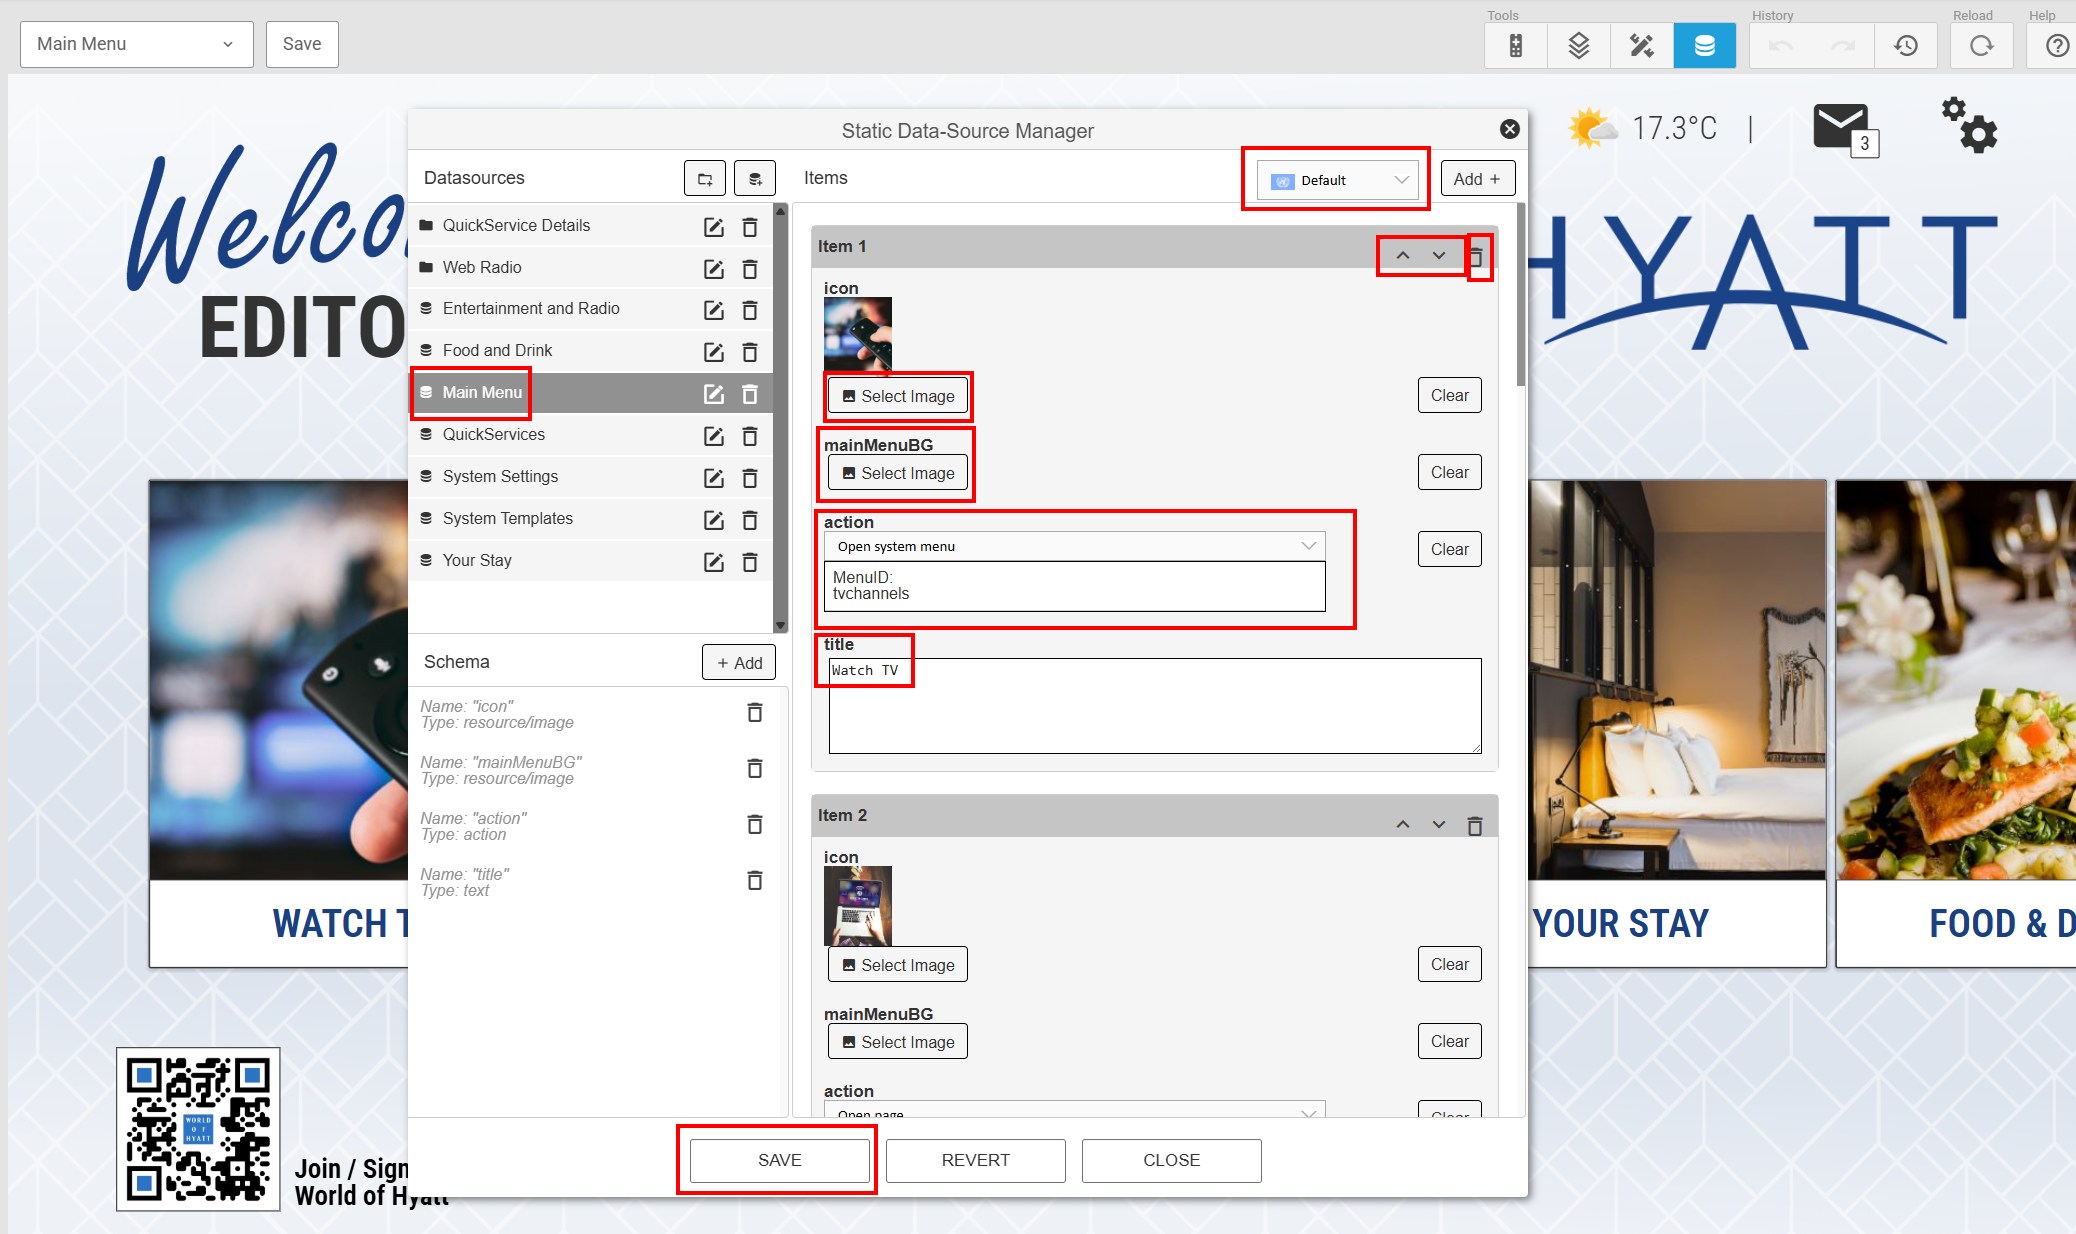Viewport: 2076px width, 1234px height.
Task: Toggle the datasource manager tool
Action: pyautogui.click(x=1704, y=45)
